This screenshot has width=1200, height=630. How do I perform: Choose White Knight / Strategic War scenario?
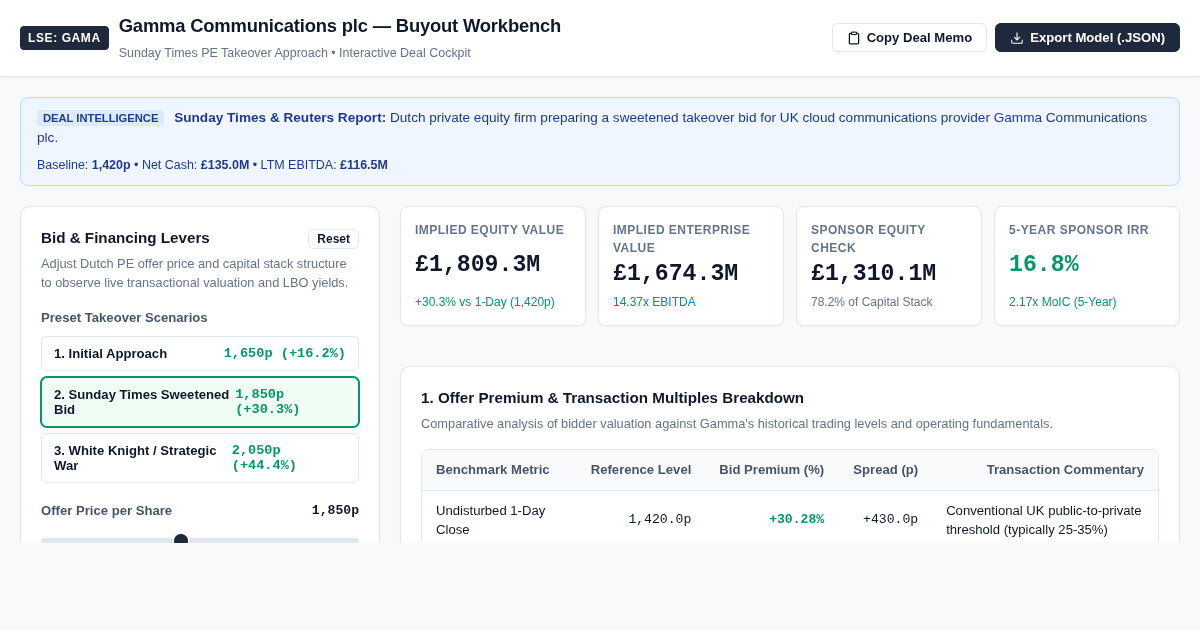click(200, 458)
